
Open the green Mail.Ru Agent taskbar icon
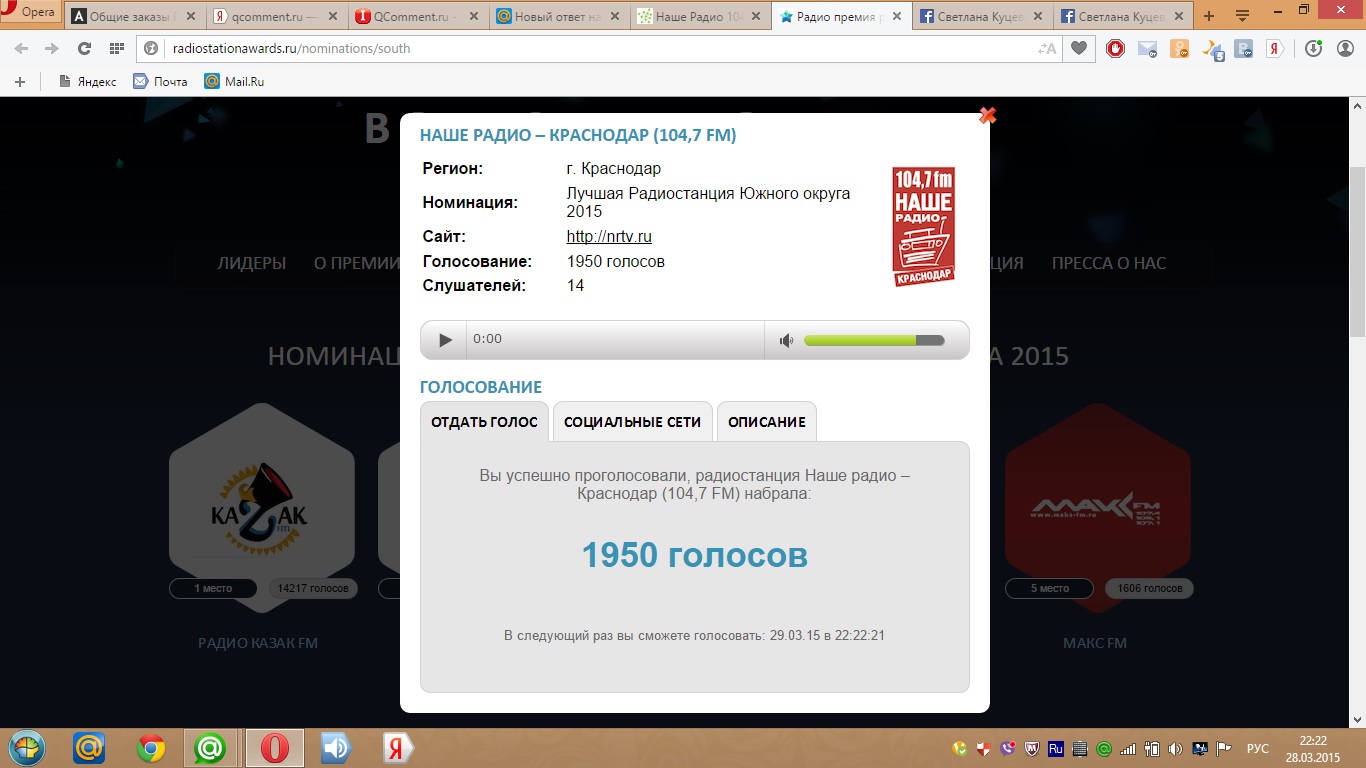point(211,748)
